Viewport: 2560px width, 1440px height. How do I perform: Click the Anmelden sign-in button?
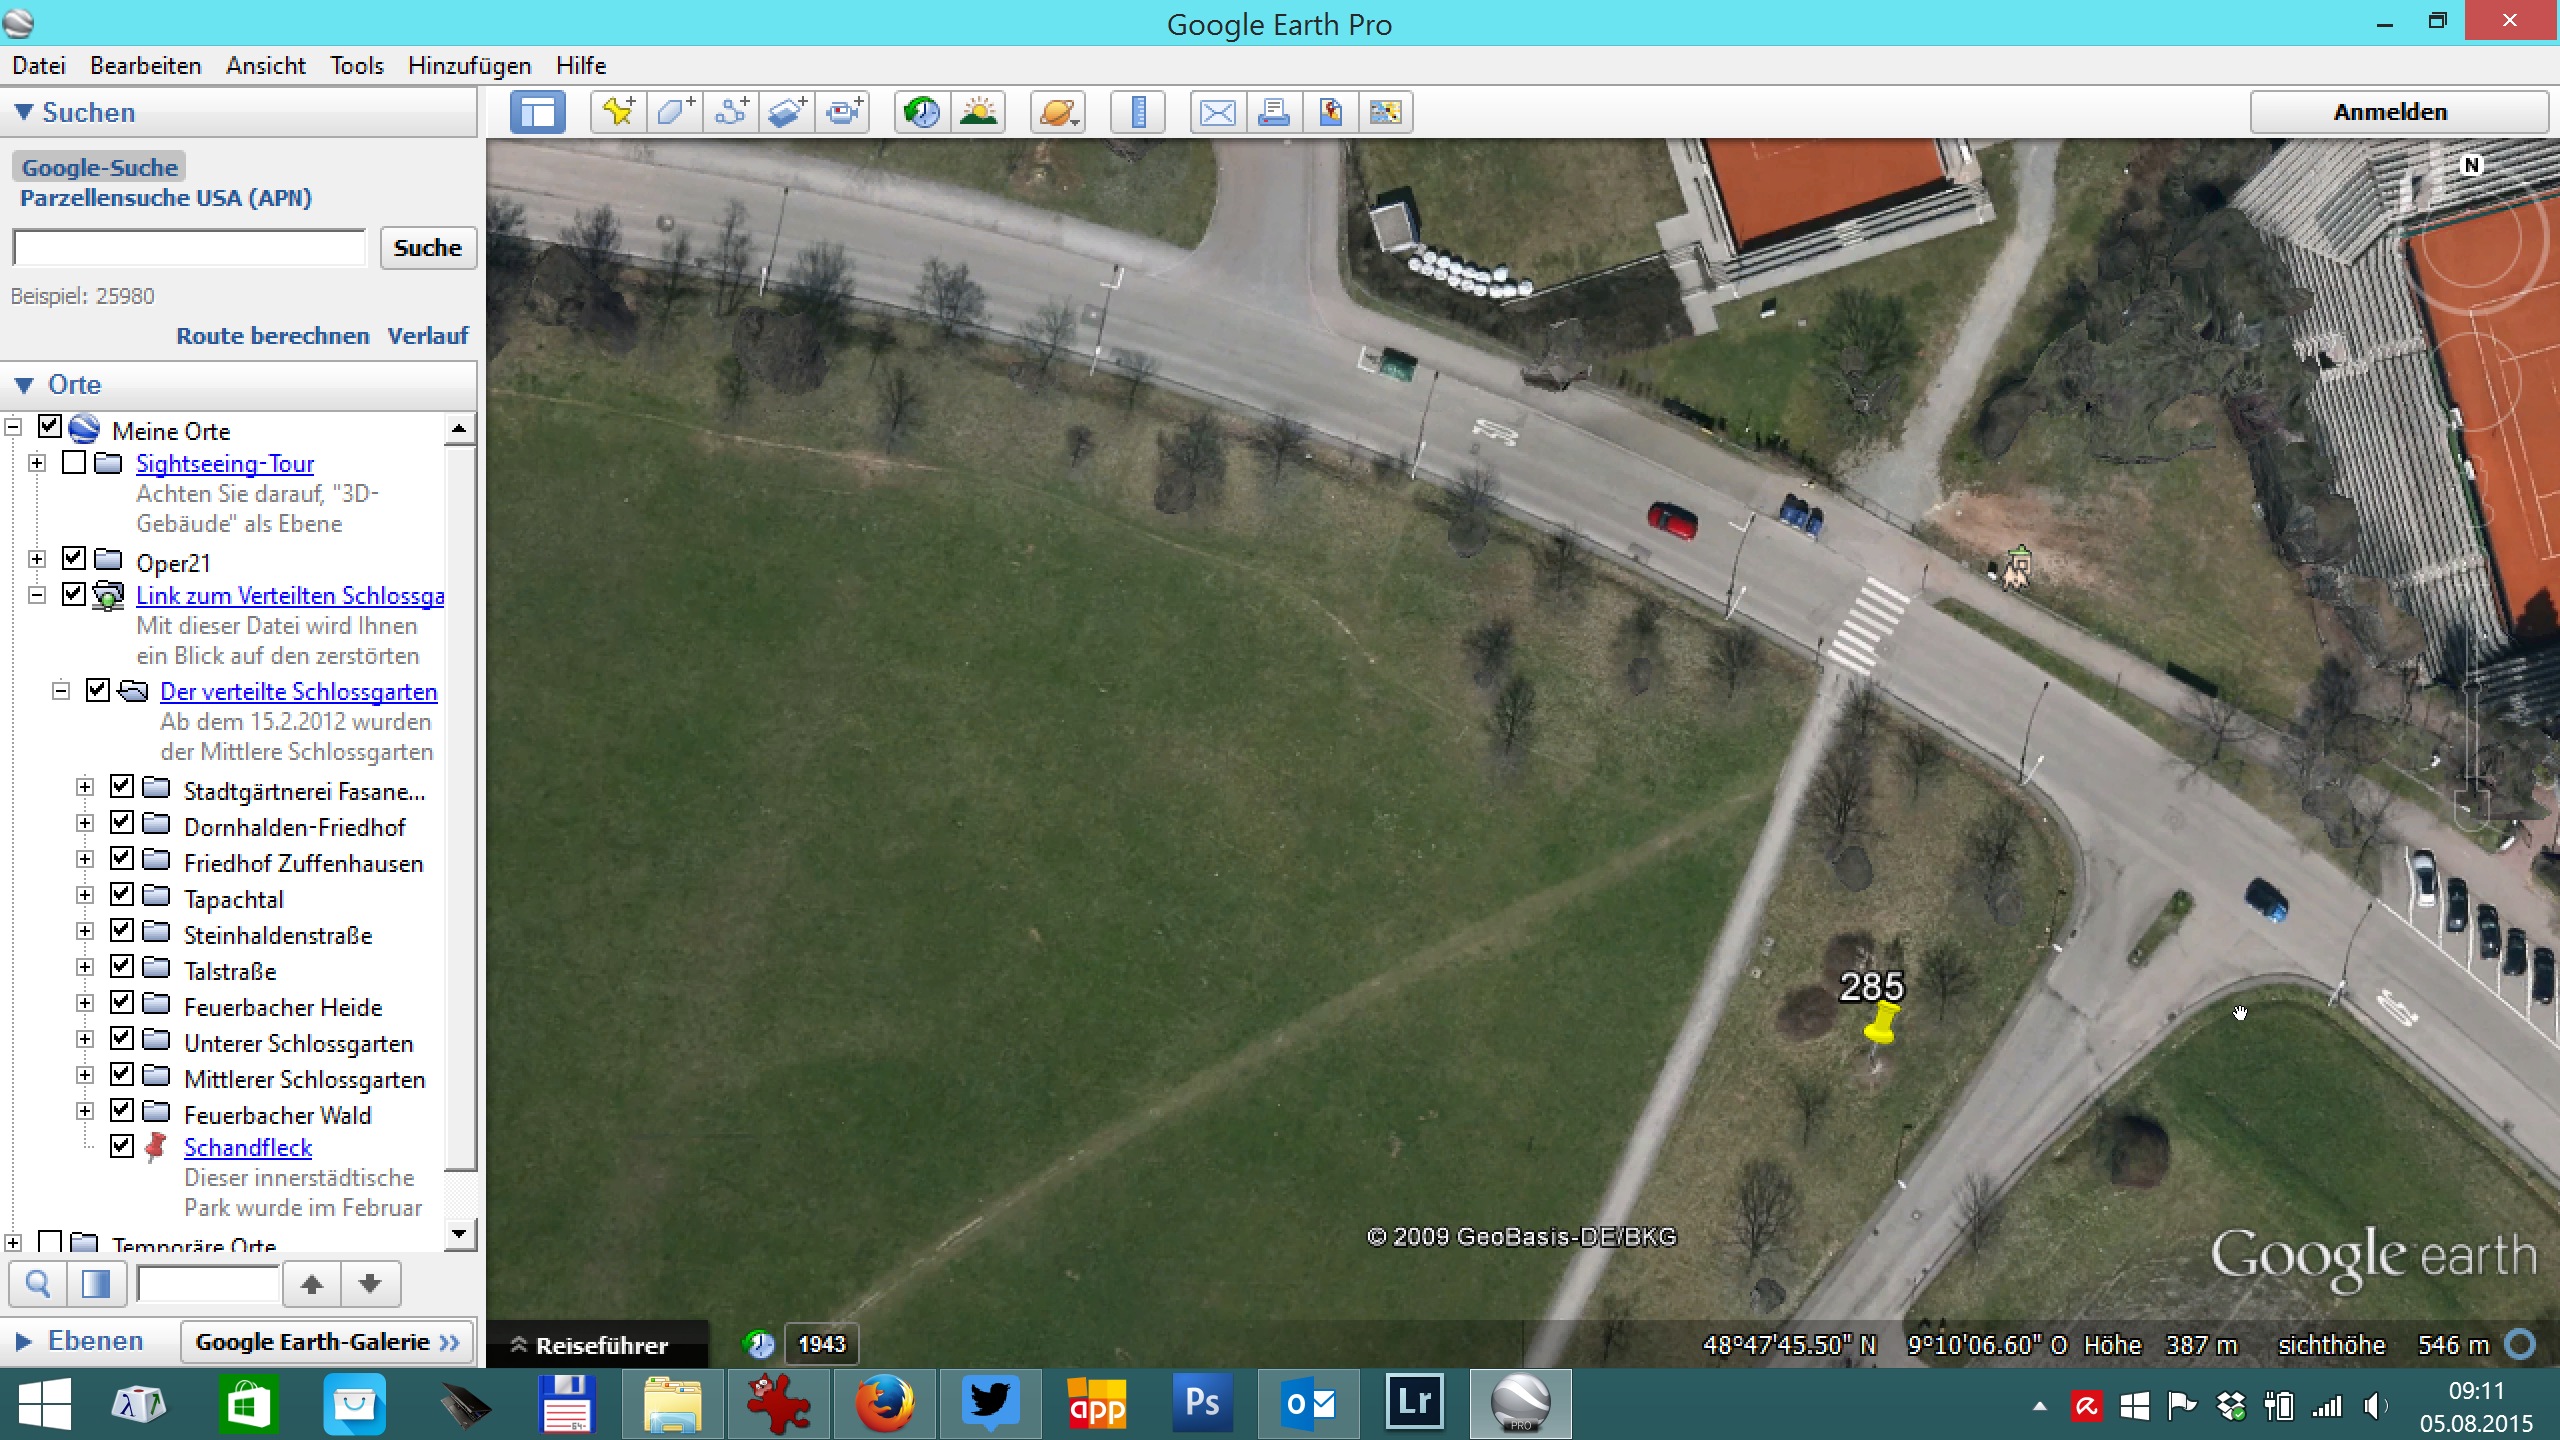click(x=2389, y=112)
